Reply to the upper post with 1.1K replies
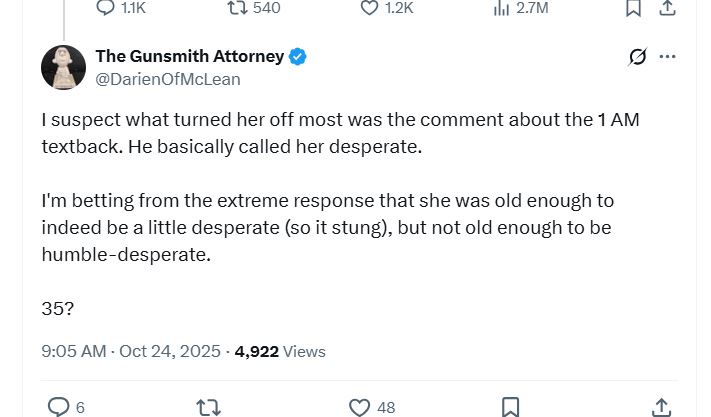 (x=107, y=8)
